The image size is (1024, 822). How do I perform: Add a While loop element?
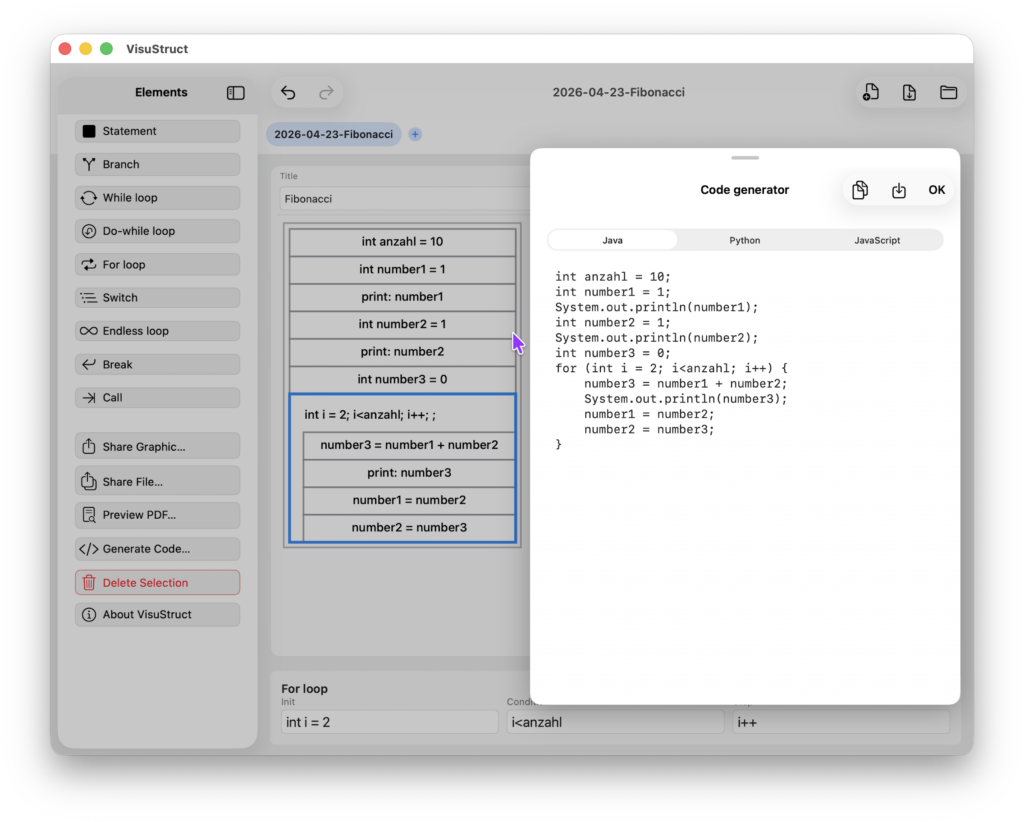157,198
